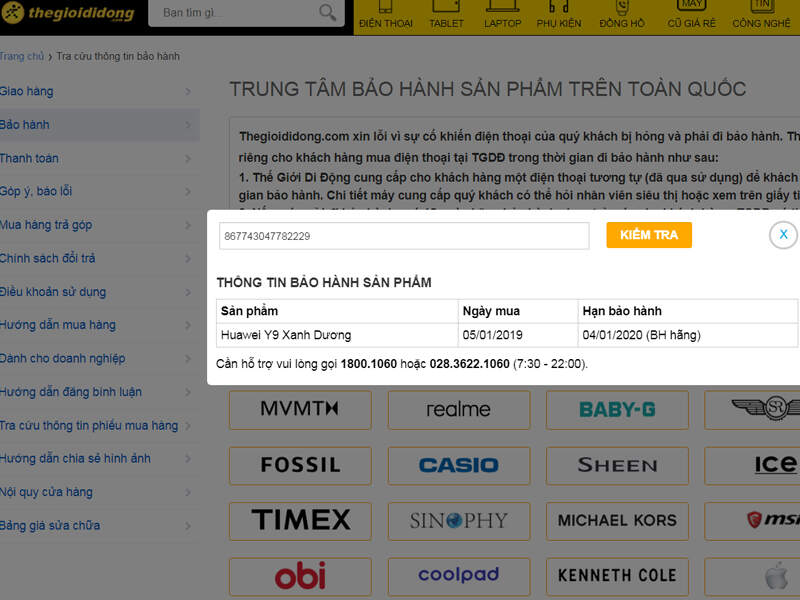Go to Trang chủ breadcrumb link

[x=21, y=57]
